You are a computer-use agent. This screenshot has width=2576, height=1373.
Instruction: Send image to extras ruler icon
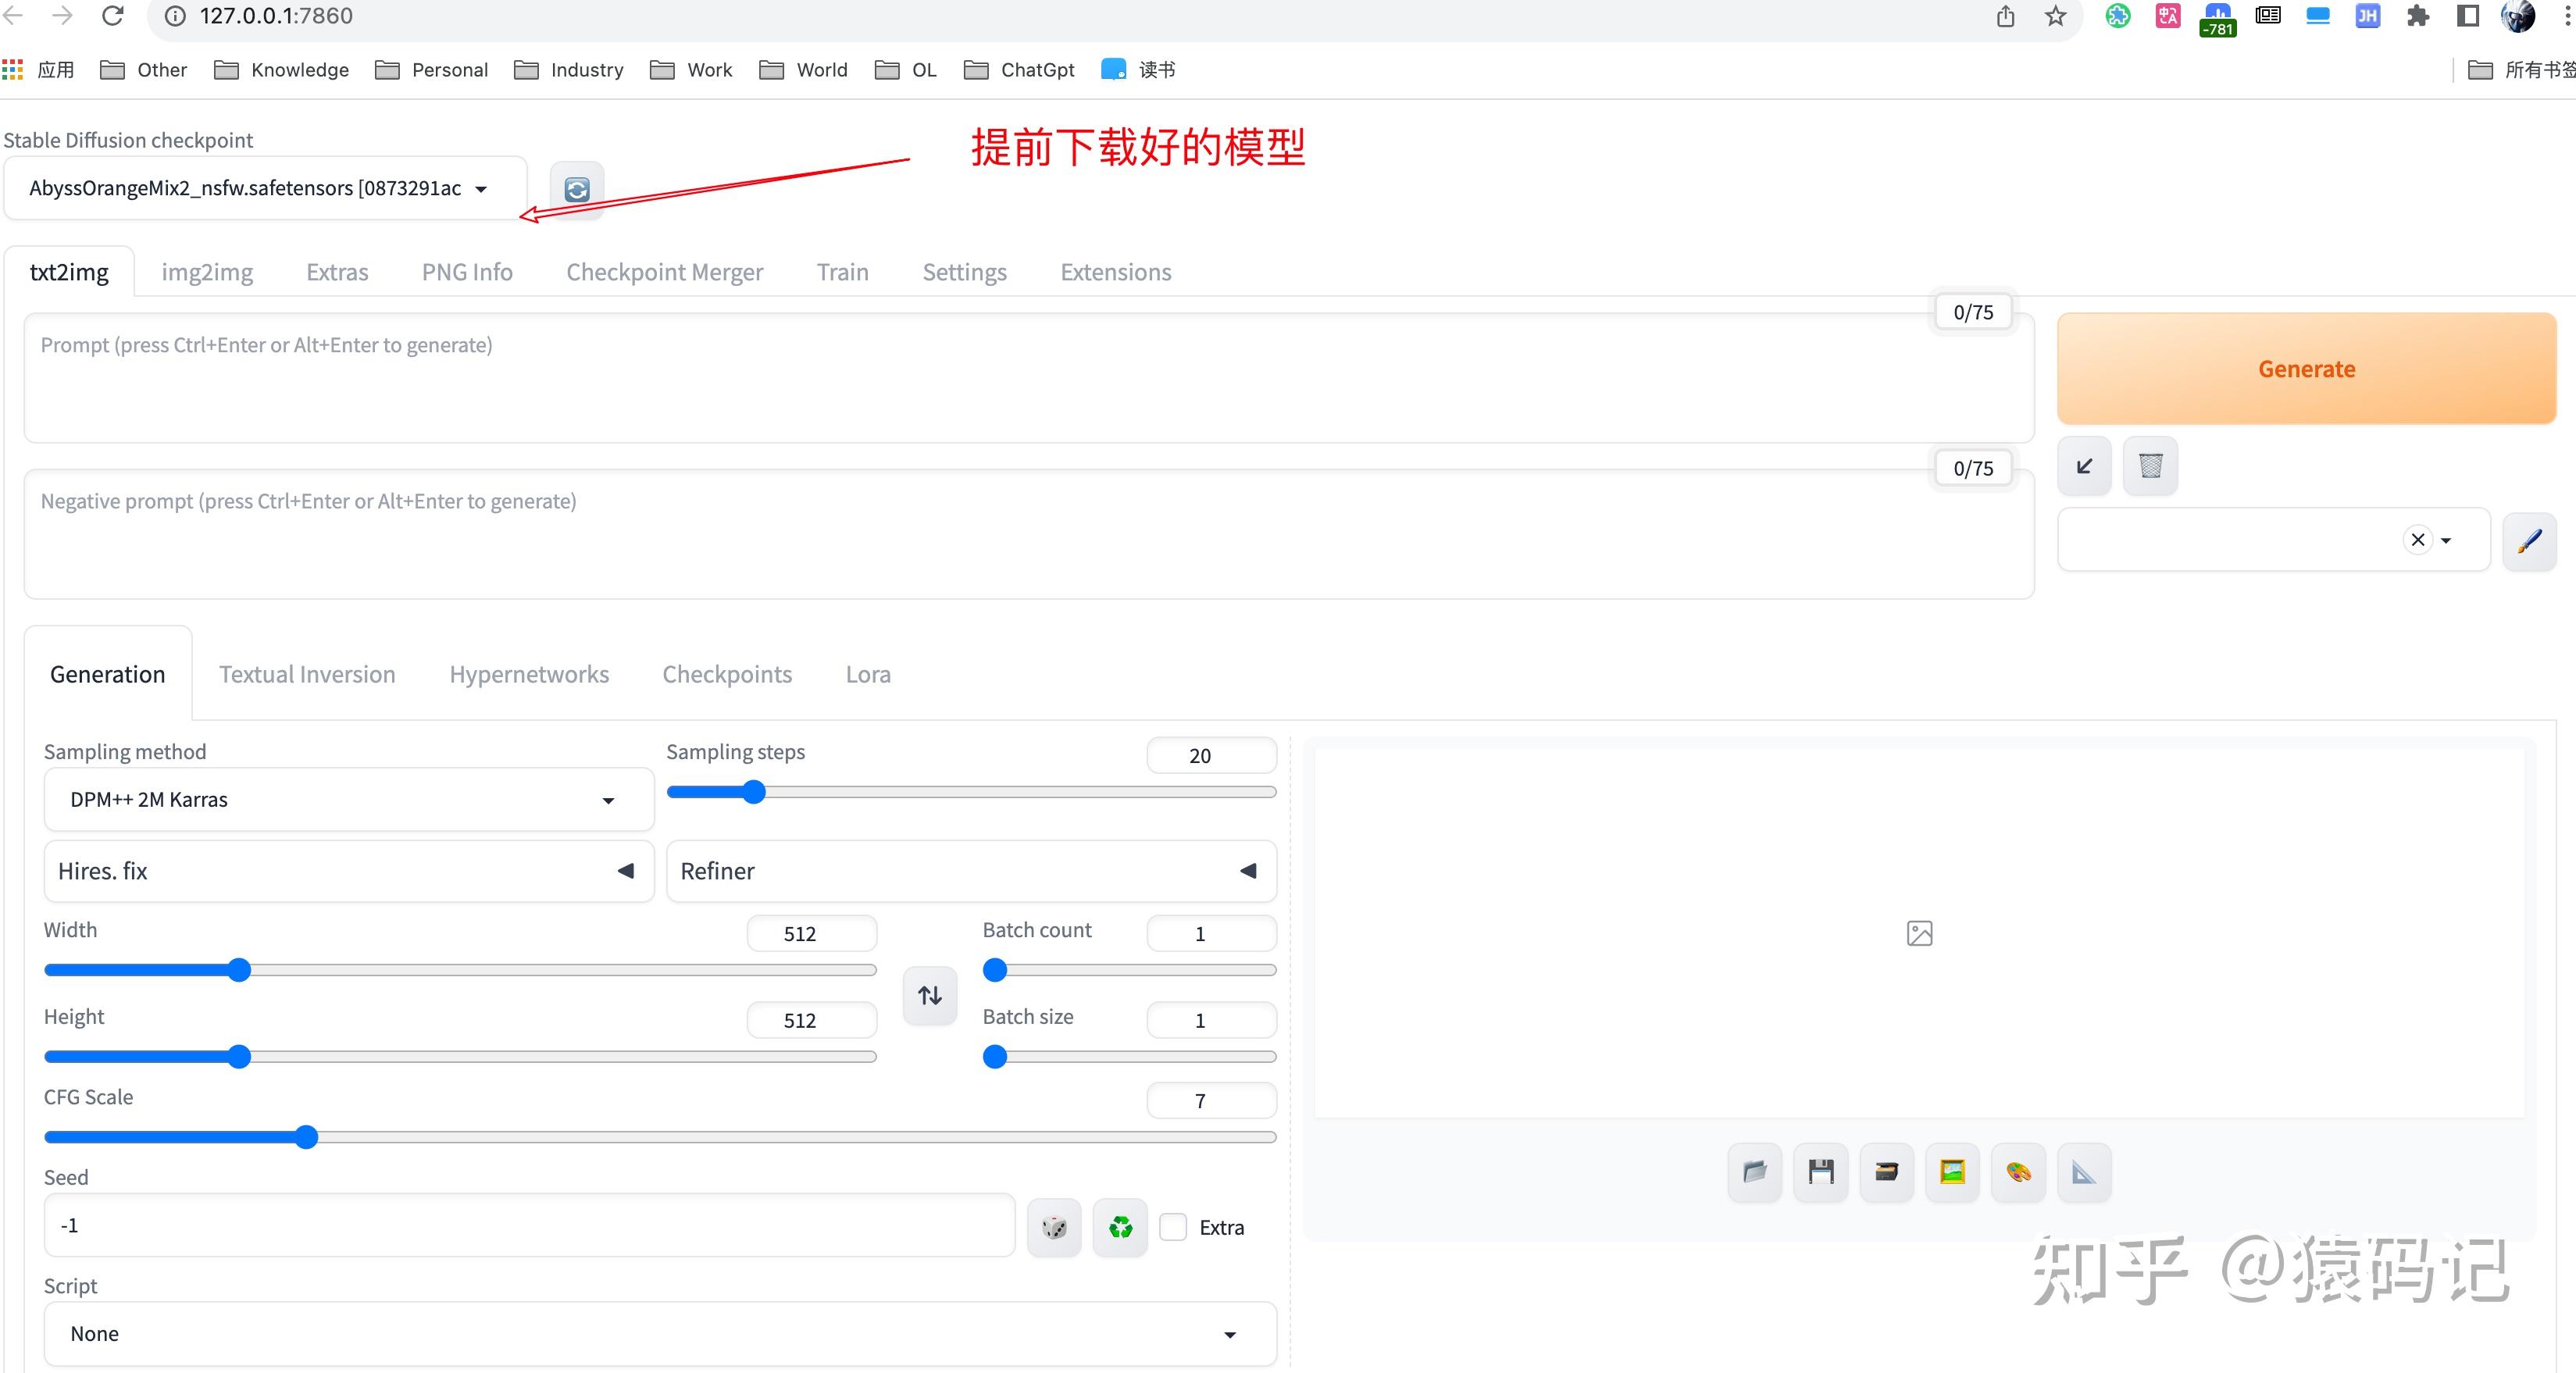pyautogui.click(x=2084, y=1172)
